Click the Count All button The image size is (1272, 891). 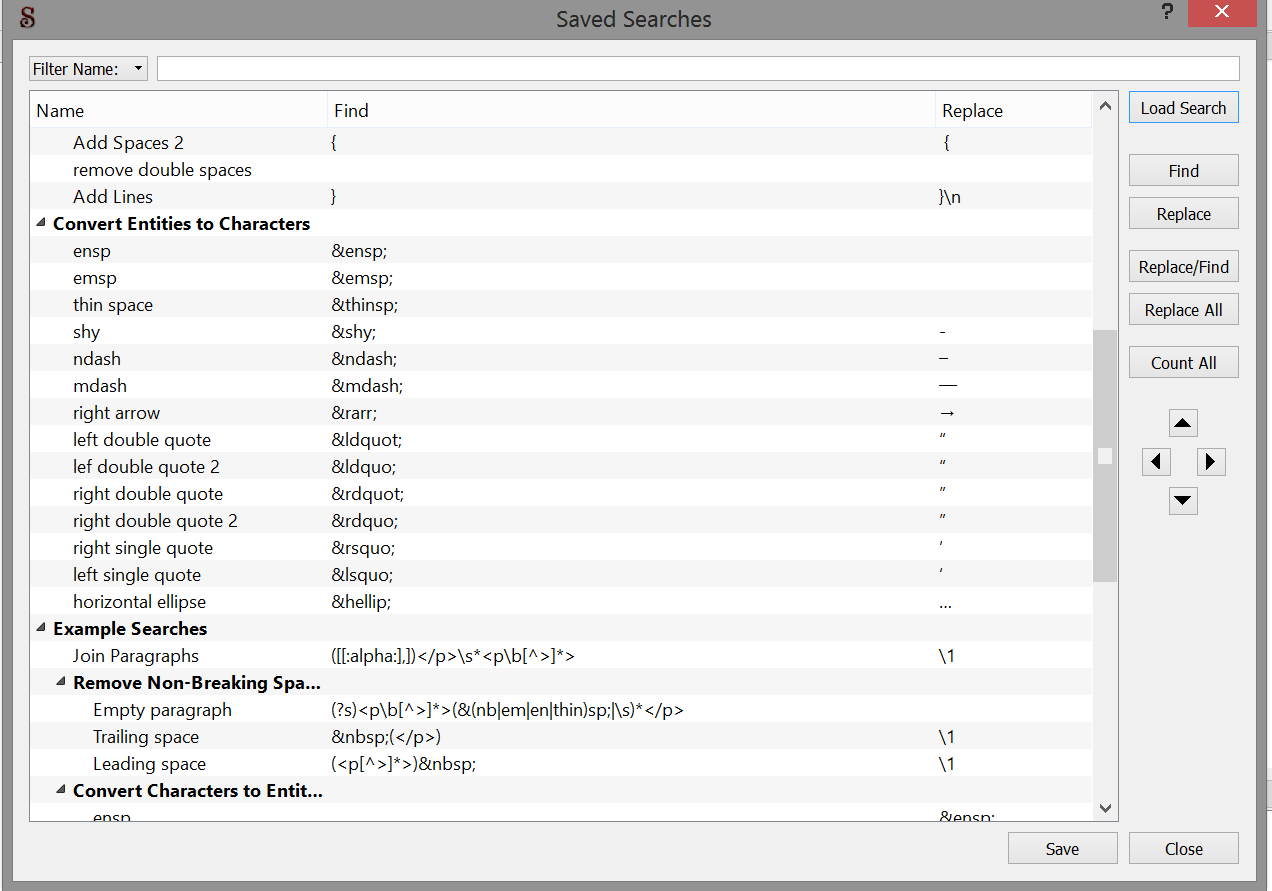(1183, 363)
